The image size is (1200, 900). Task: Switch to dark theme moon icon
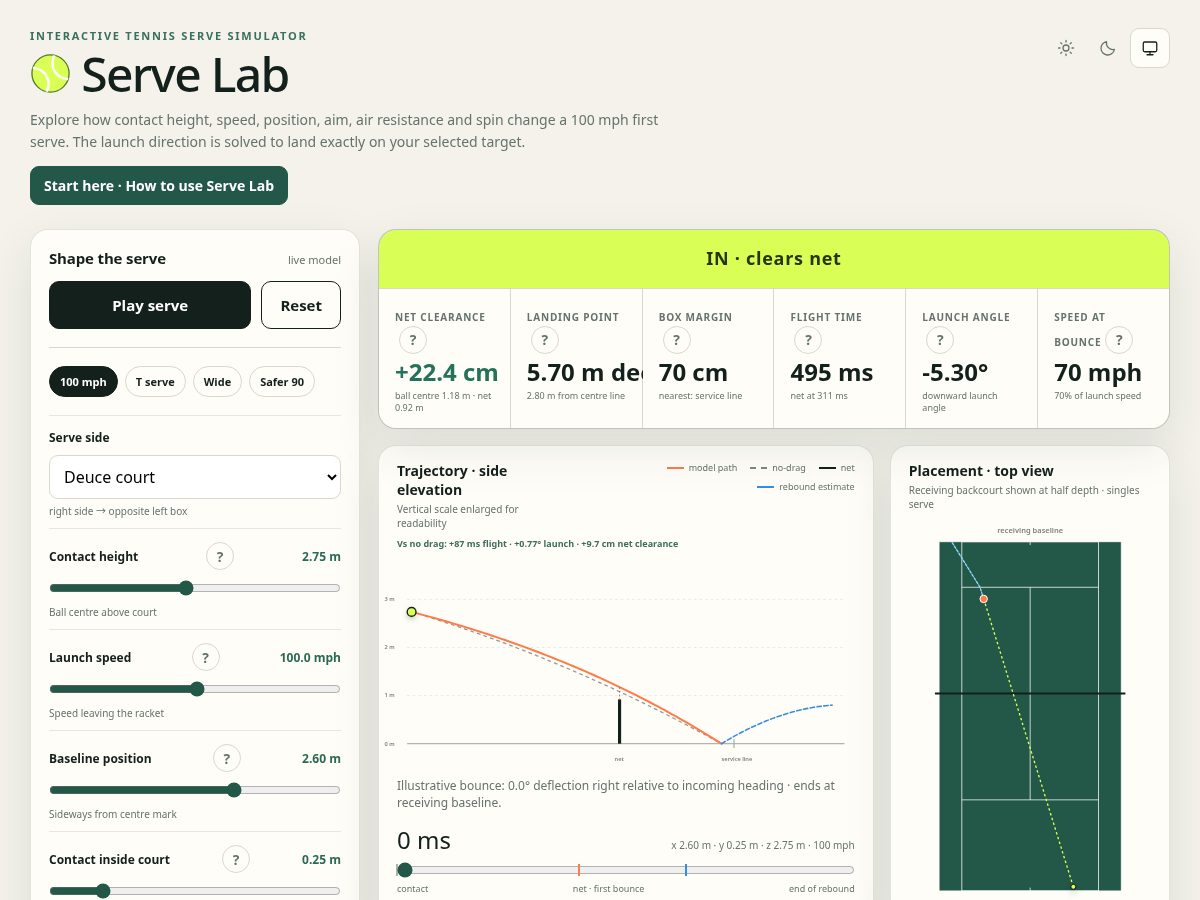coord(1108,48)
